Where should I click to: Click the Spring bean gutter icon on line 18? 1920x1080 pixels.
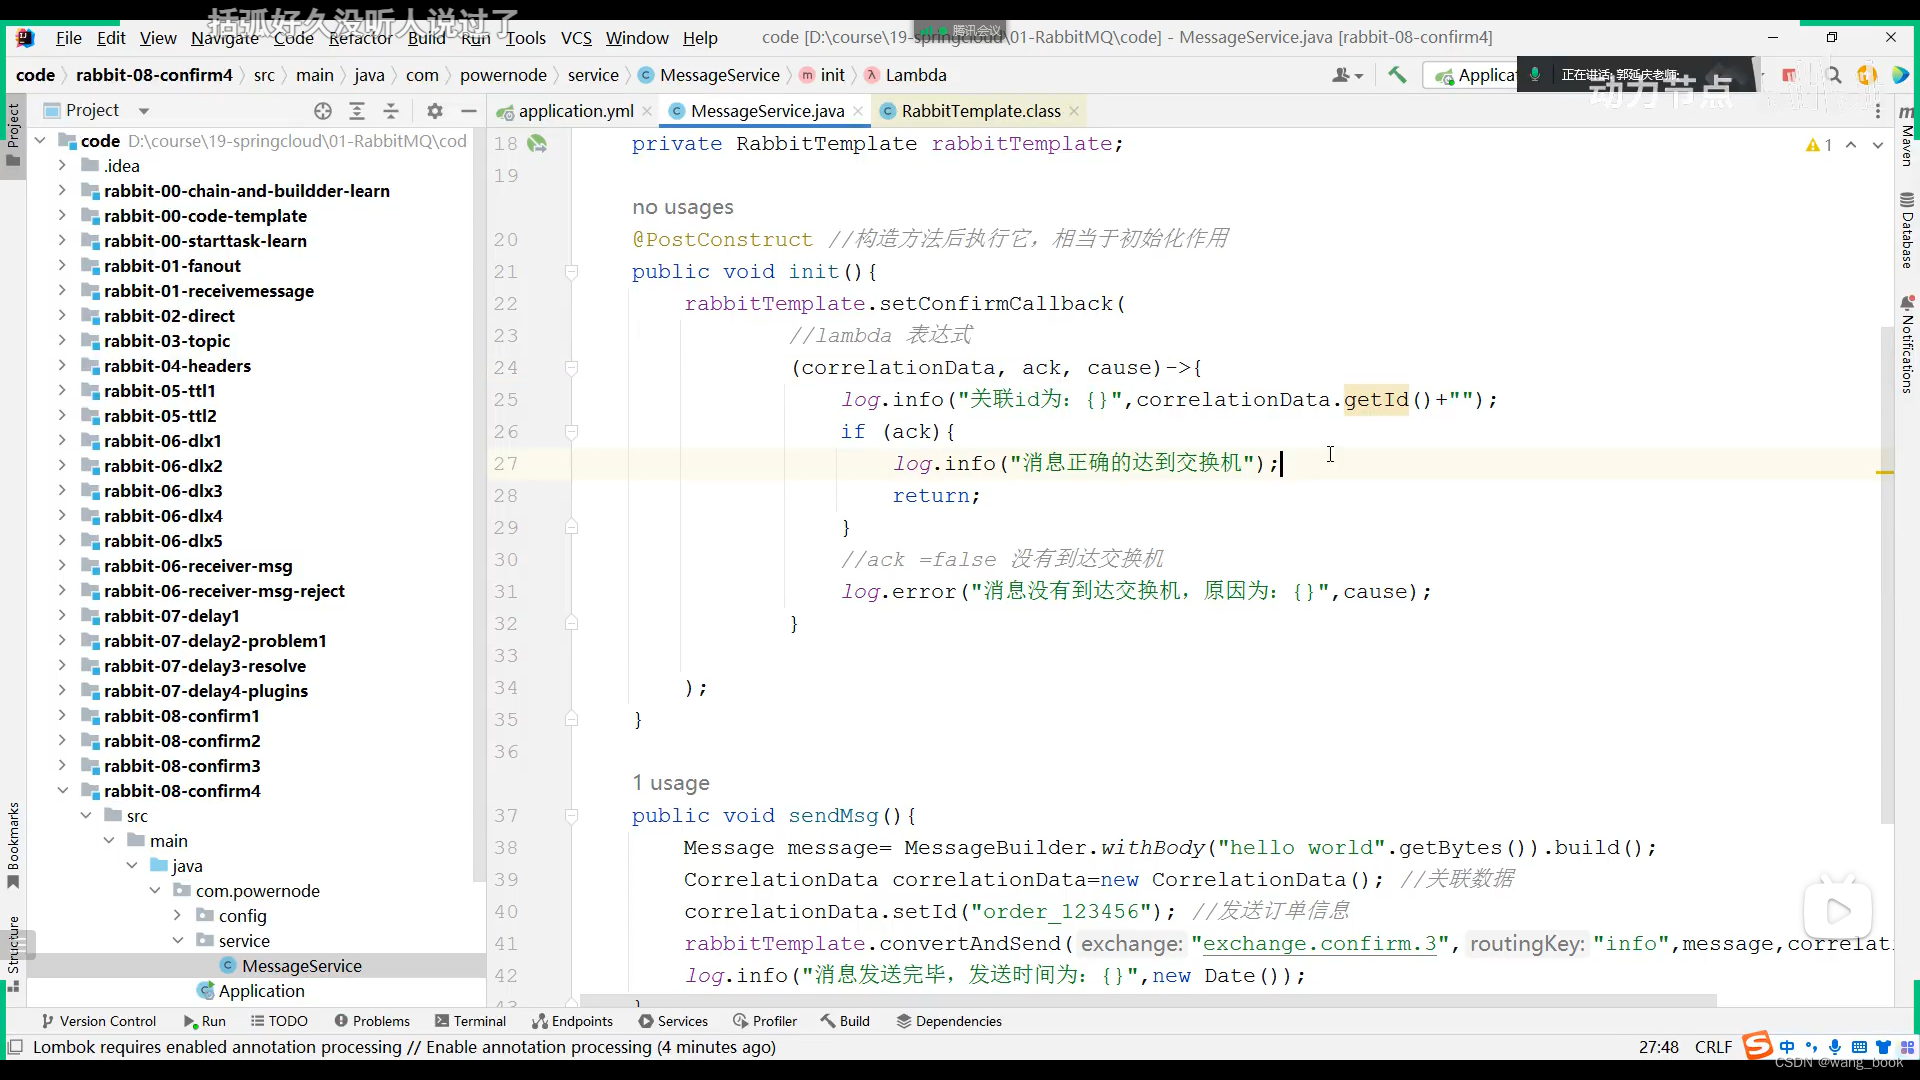click(537, 144)
